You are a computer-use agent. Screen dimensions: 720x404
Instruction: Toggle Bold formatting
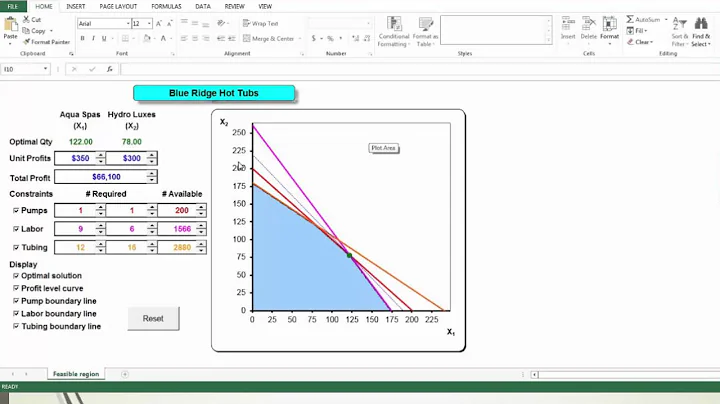83,39
